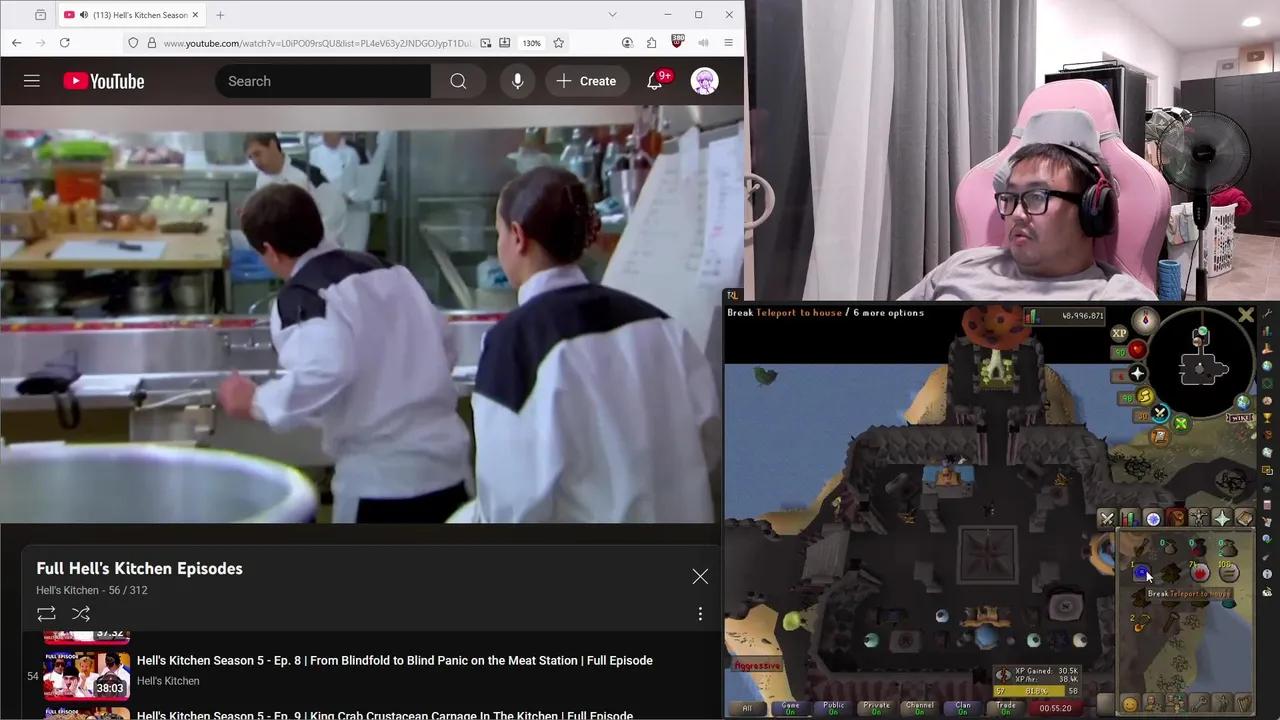1280x720 pixels.
Task: Open Hell's Kitchen channel link under Ep. 8
Action: point(168,681)
